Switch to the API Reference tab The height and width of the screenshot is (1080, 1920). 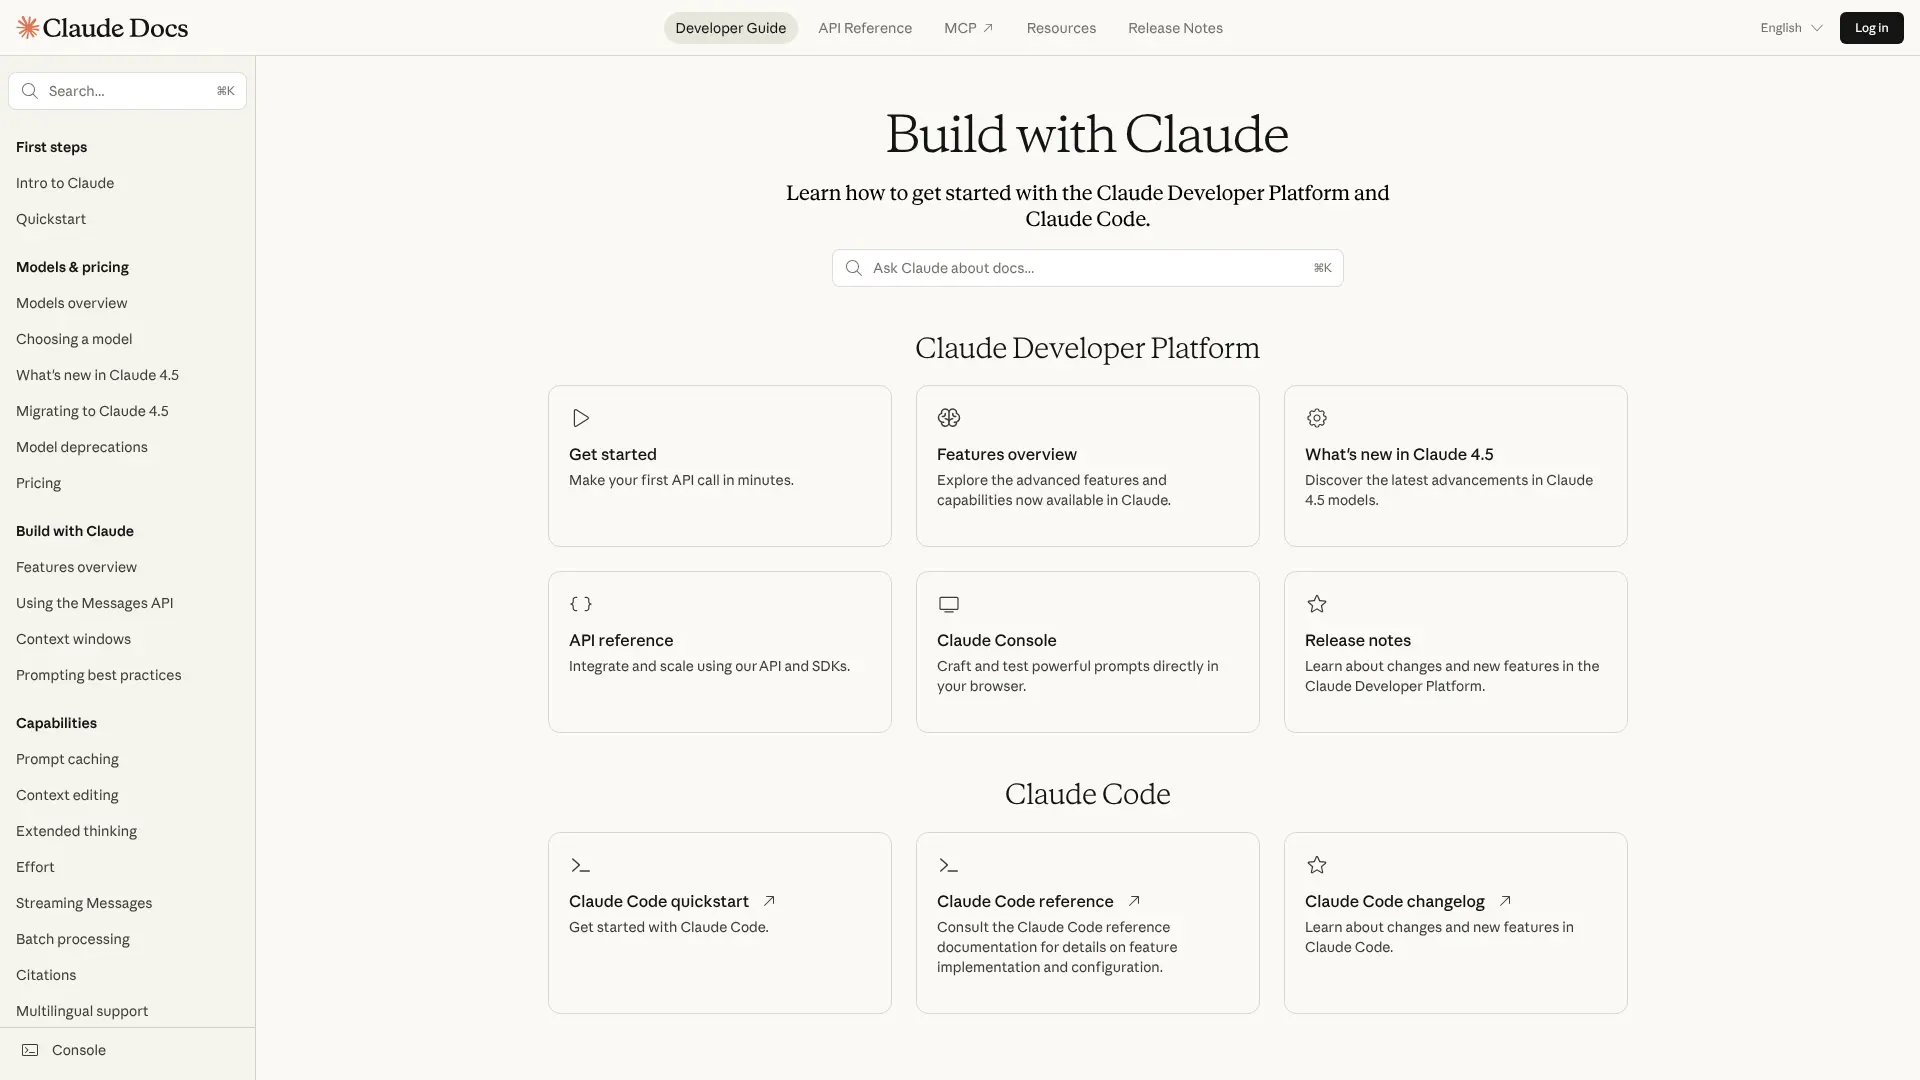click(865, 28)
